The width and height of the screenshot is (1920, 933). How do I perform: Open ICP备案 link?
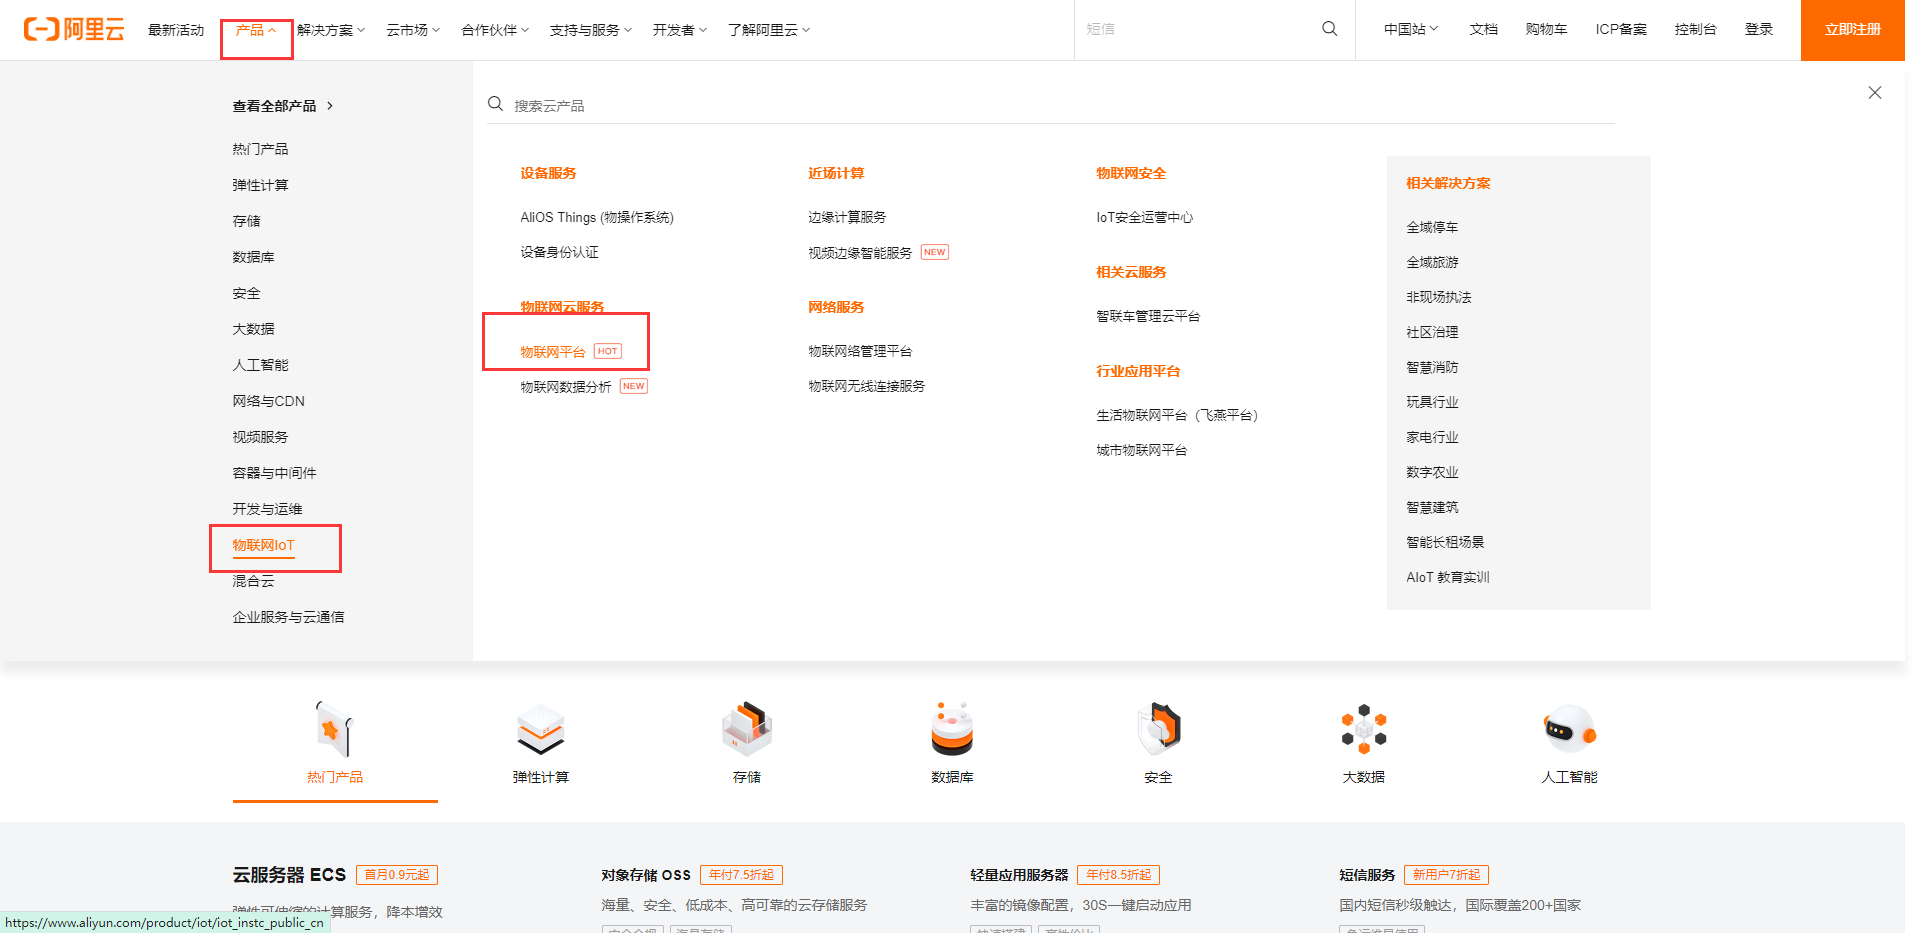tap(1620, 29)
